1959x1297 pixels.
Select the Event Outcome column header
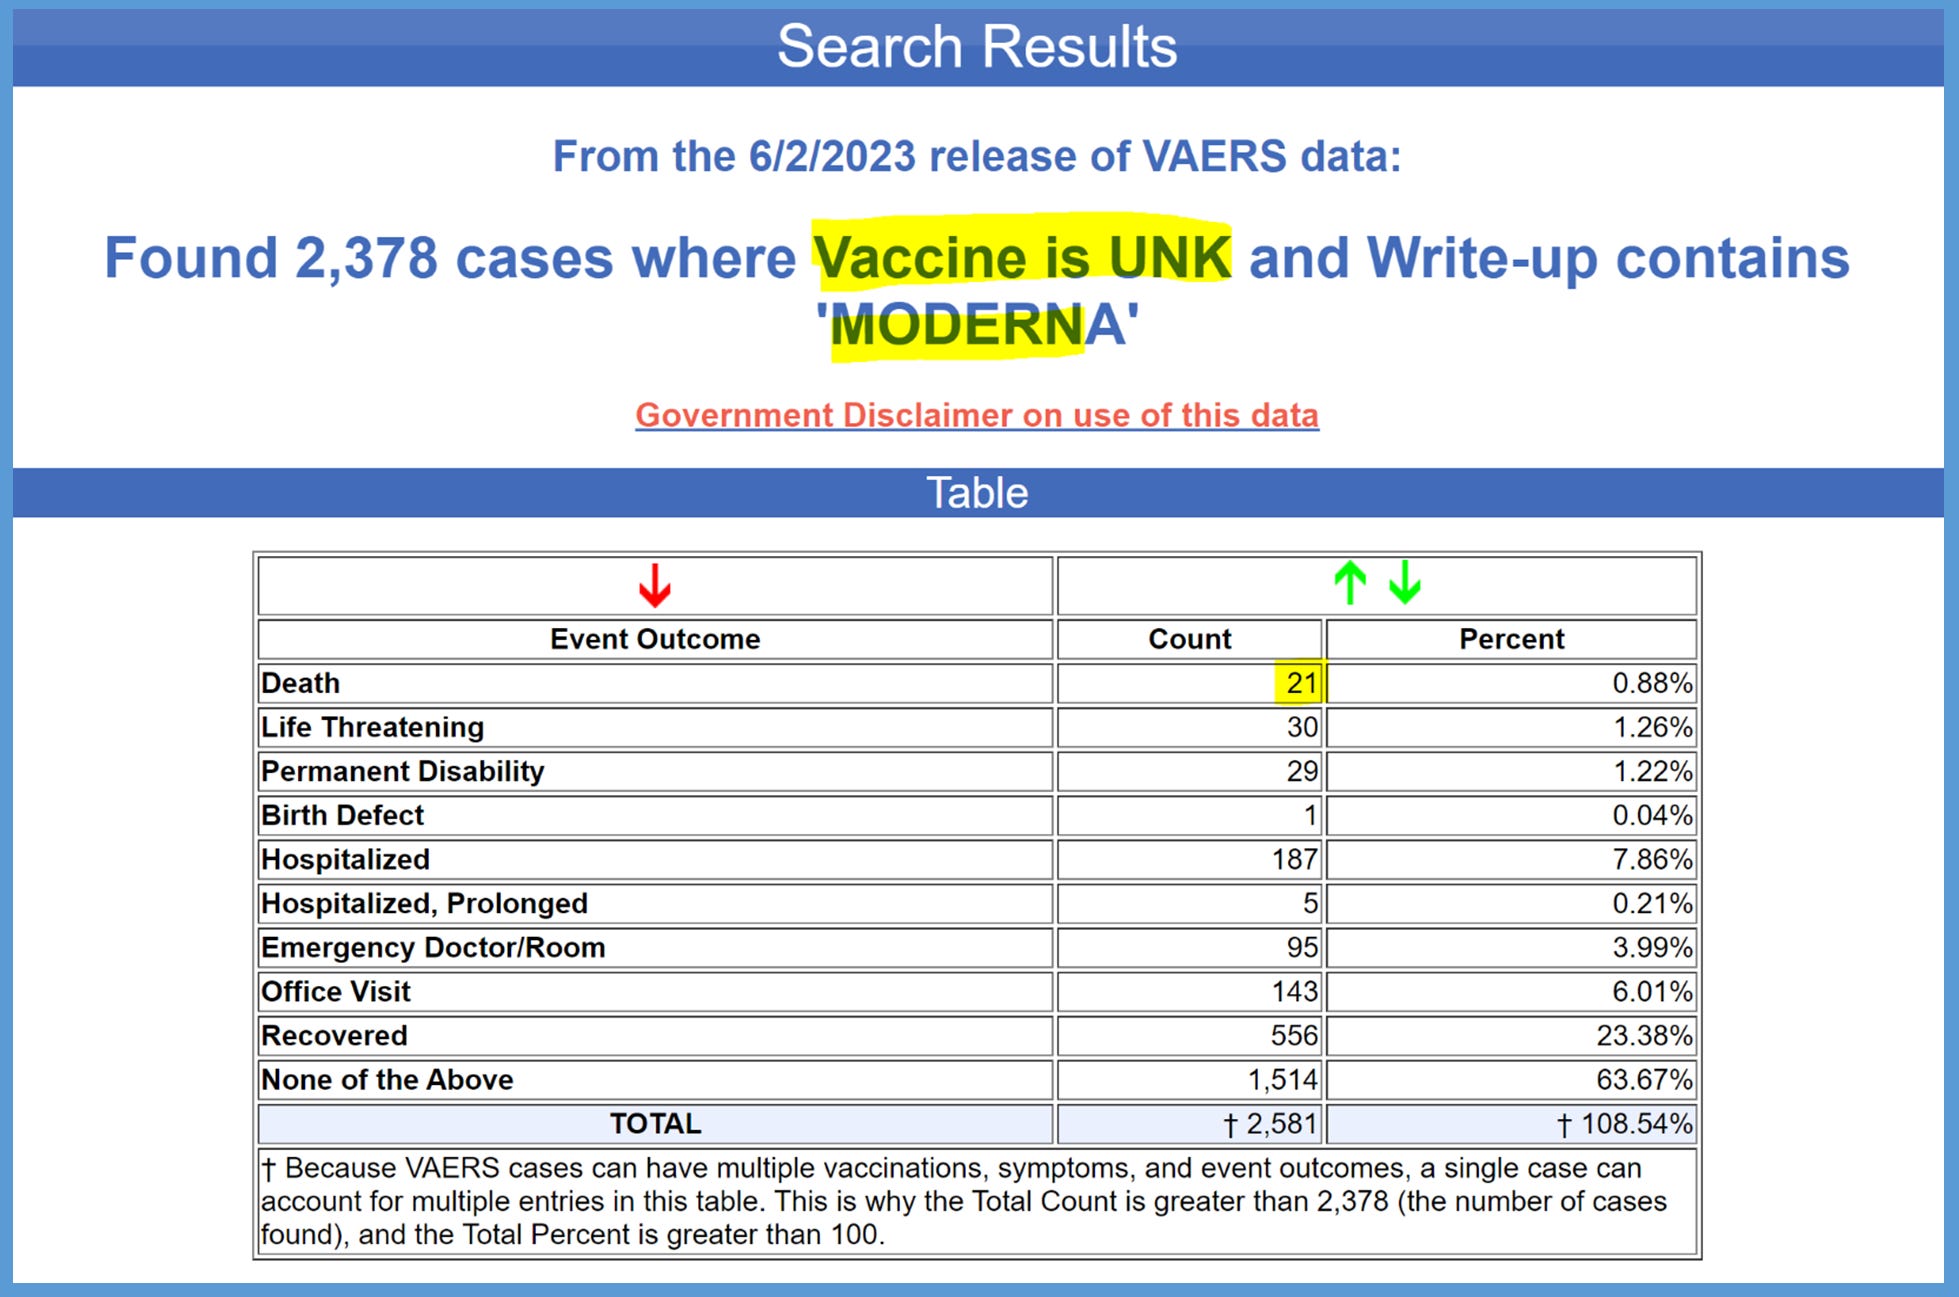(655, 639)
